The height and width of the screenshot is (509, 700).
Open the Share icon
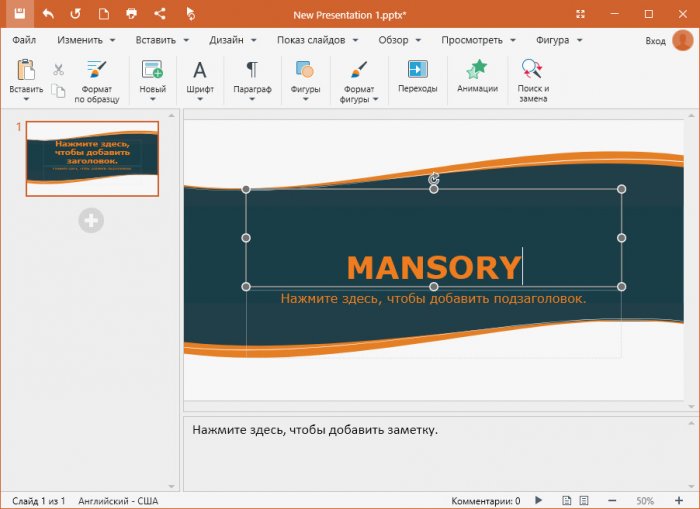pyautogui.click(x=159, y=14)
